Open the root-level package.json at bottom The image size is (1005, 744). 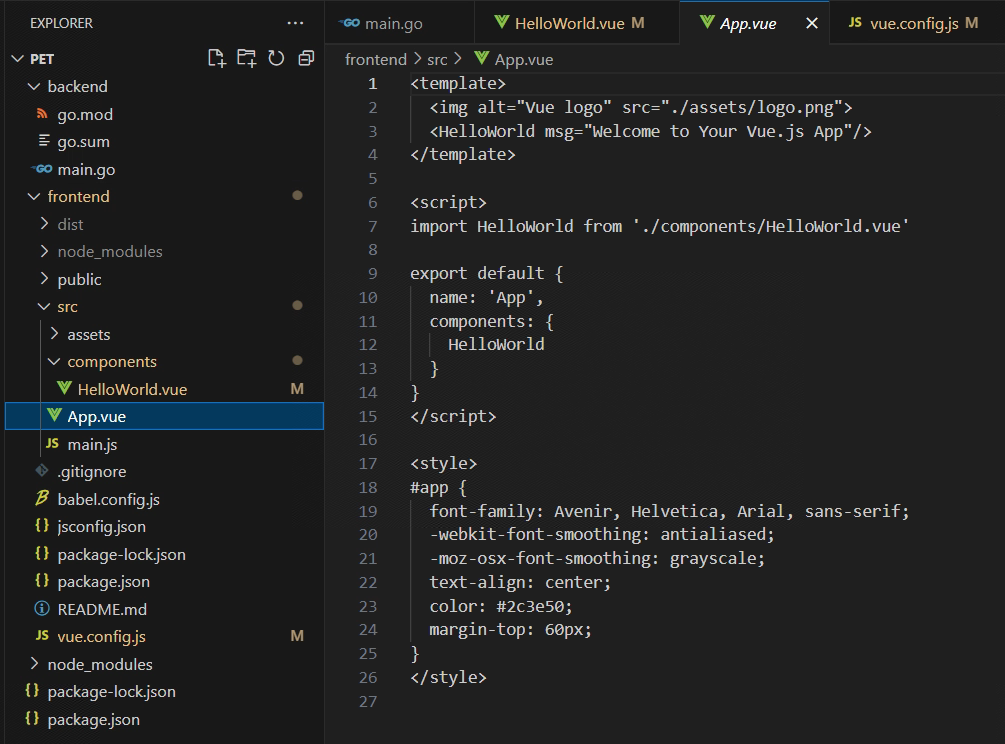click(x=164, y=719)
